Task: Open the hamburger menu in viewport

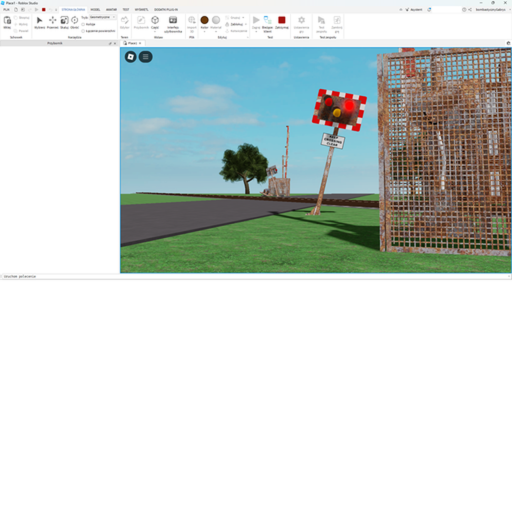Action: pyautogui.click(x=146, y=57)
